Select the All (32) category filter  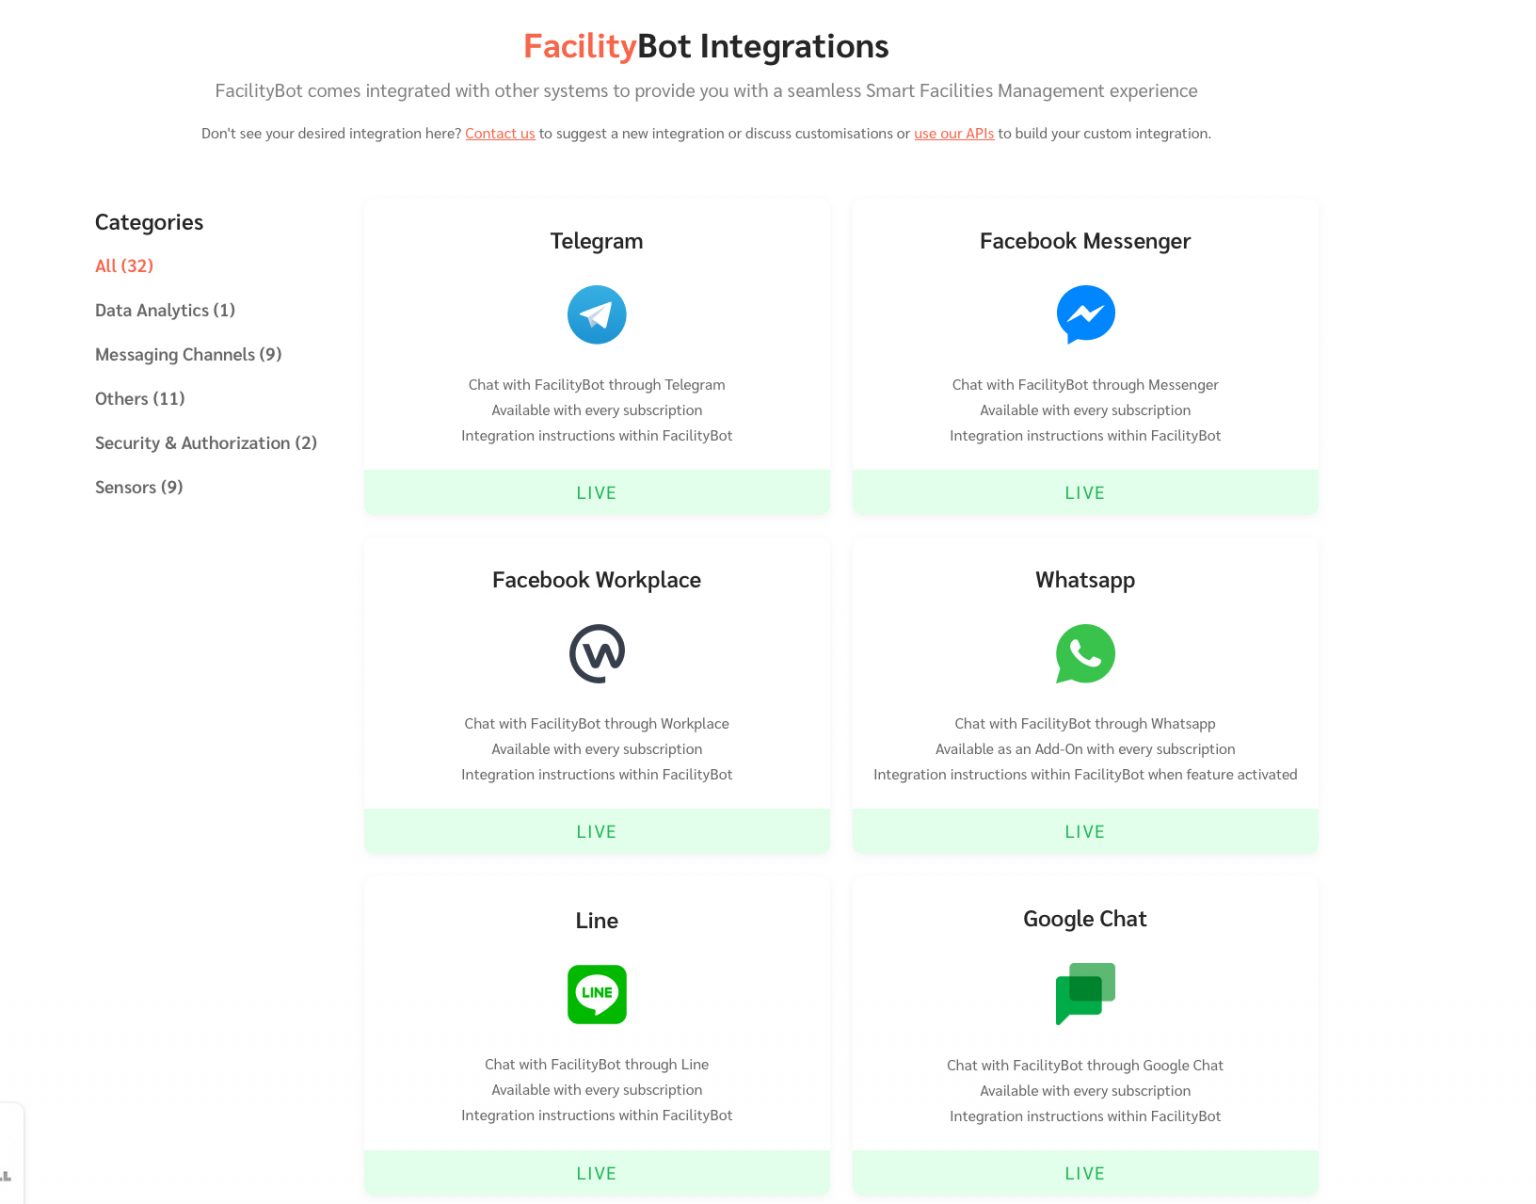(x=124, y=265)
